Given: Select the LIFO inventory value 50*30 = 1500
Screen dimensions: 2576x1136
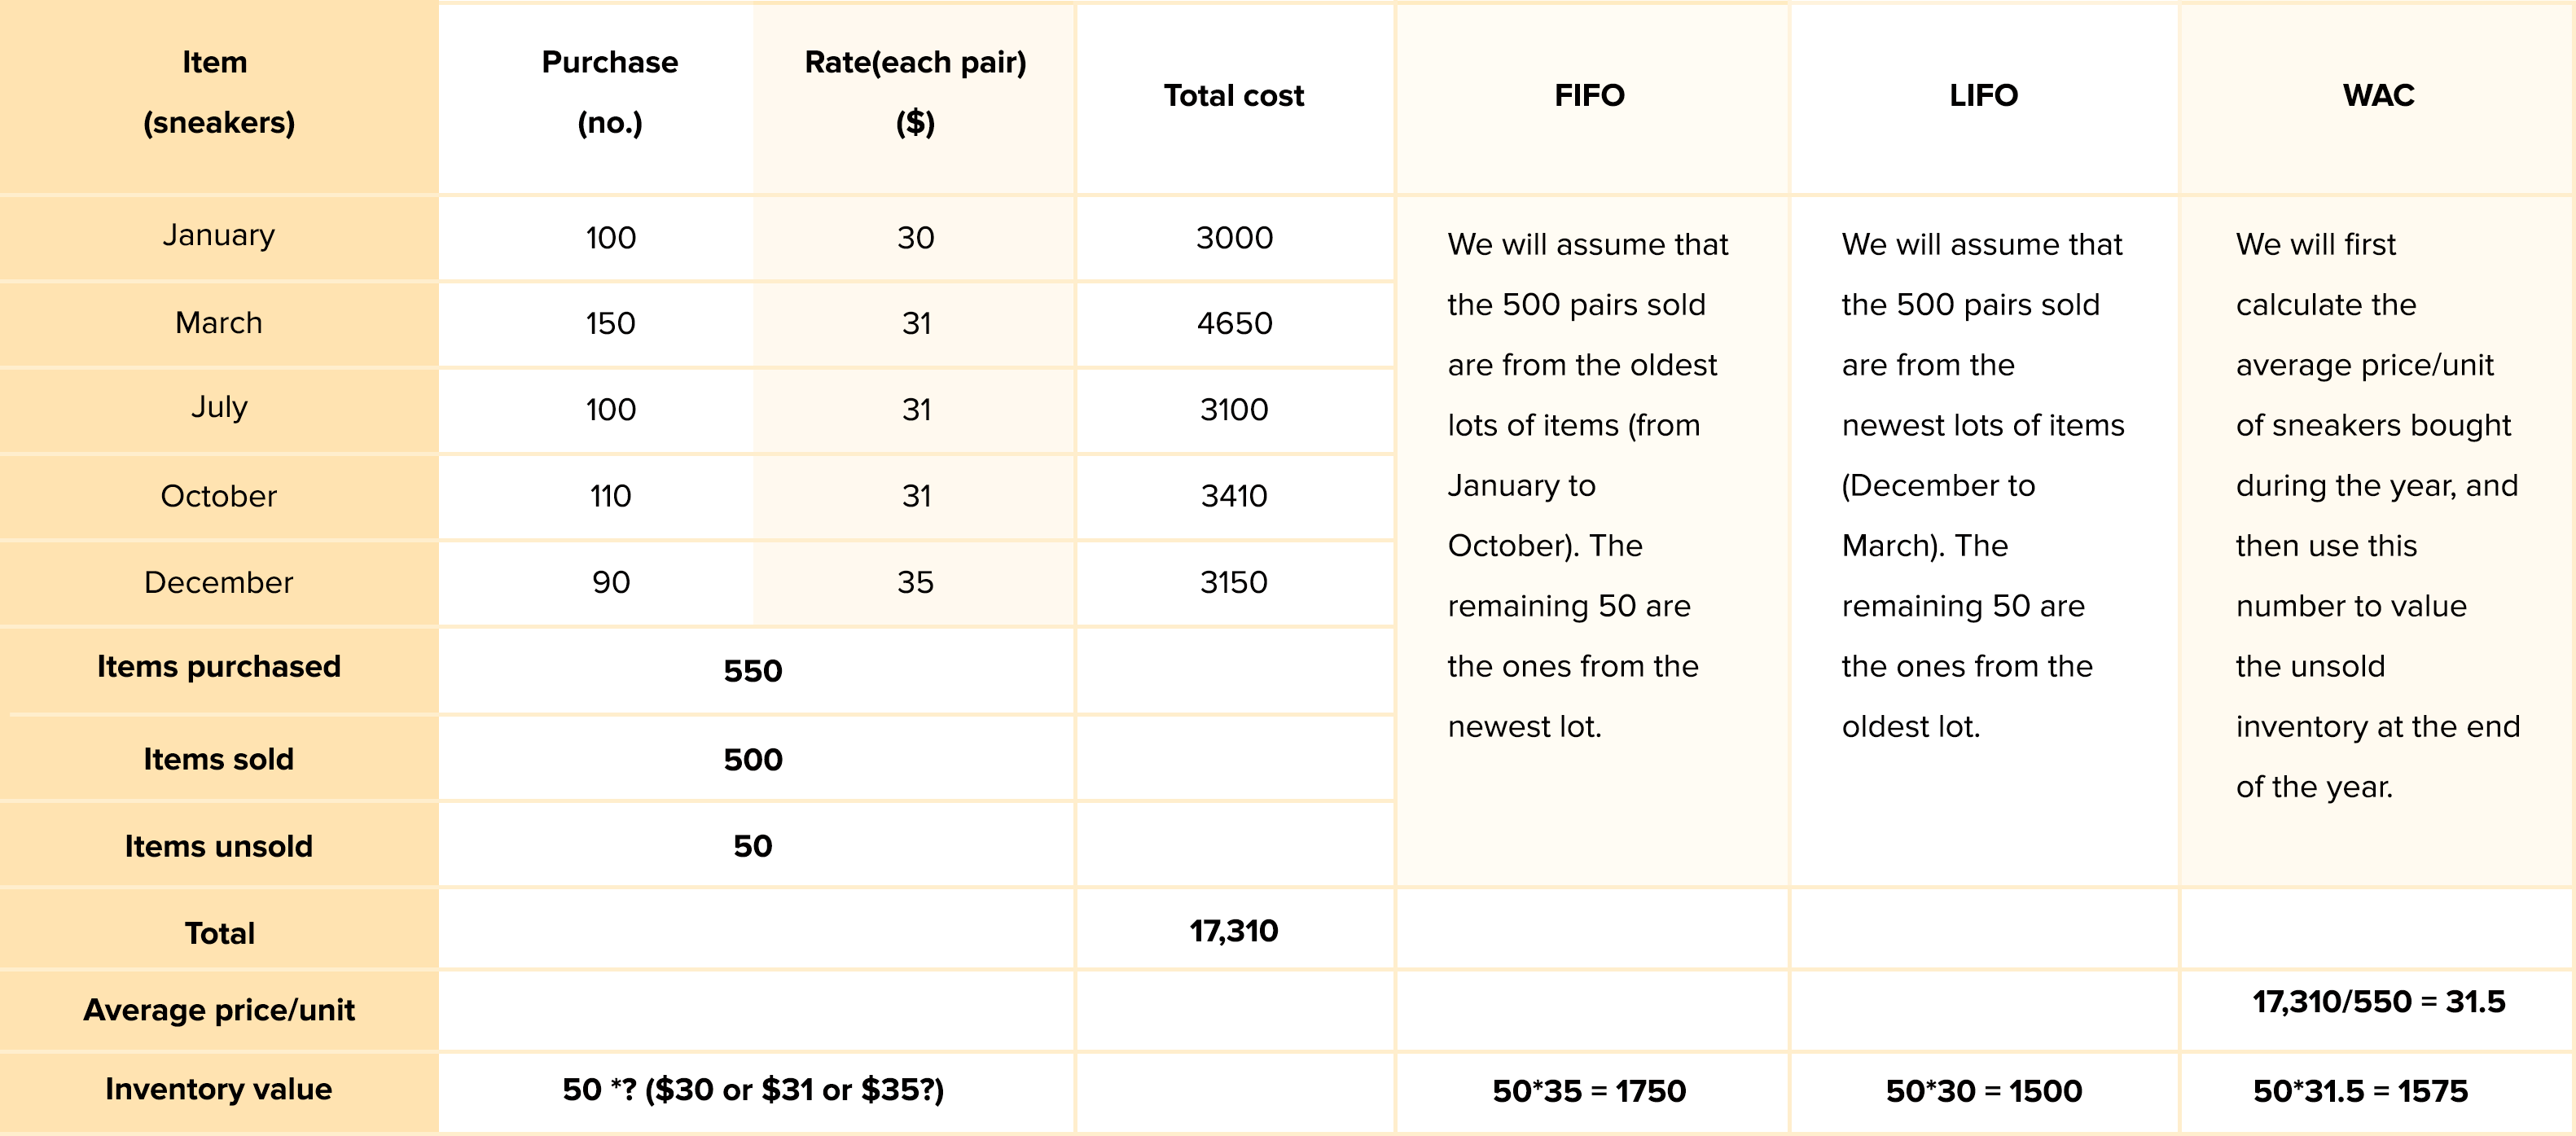Looking at the screenshot, I should (x=1983, y=1090).
